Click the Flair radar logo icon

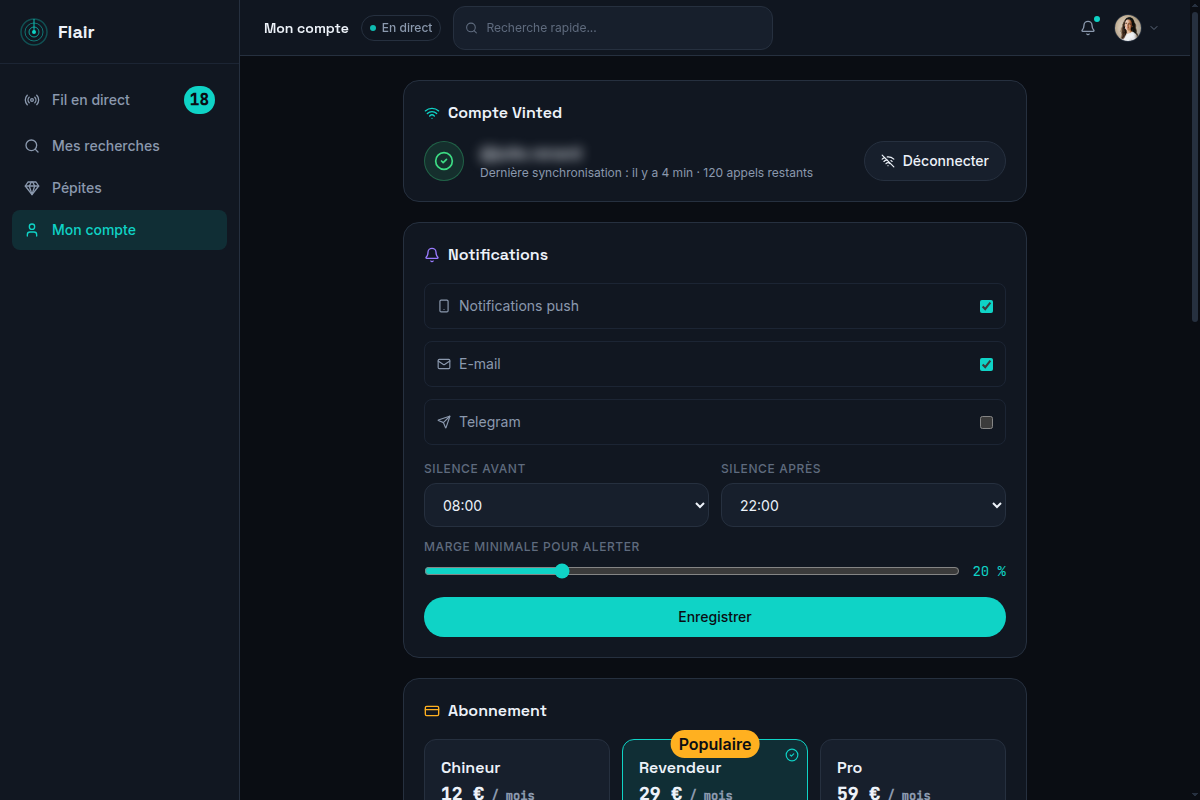pyautogui.click(x=33, y=32)
